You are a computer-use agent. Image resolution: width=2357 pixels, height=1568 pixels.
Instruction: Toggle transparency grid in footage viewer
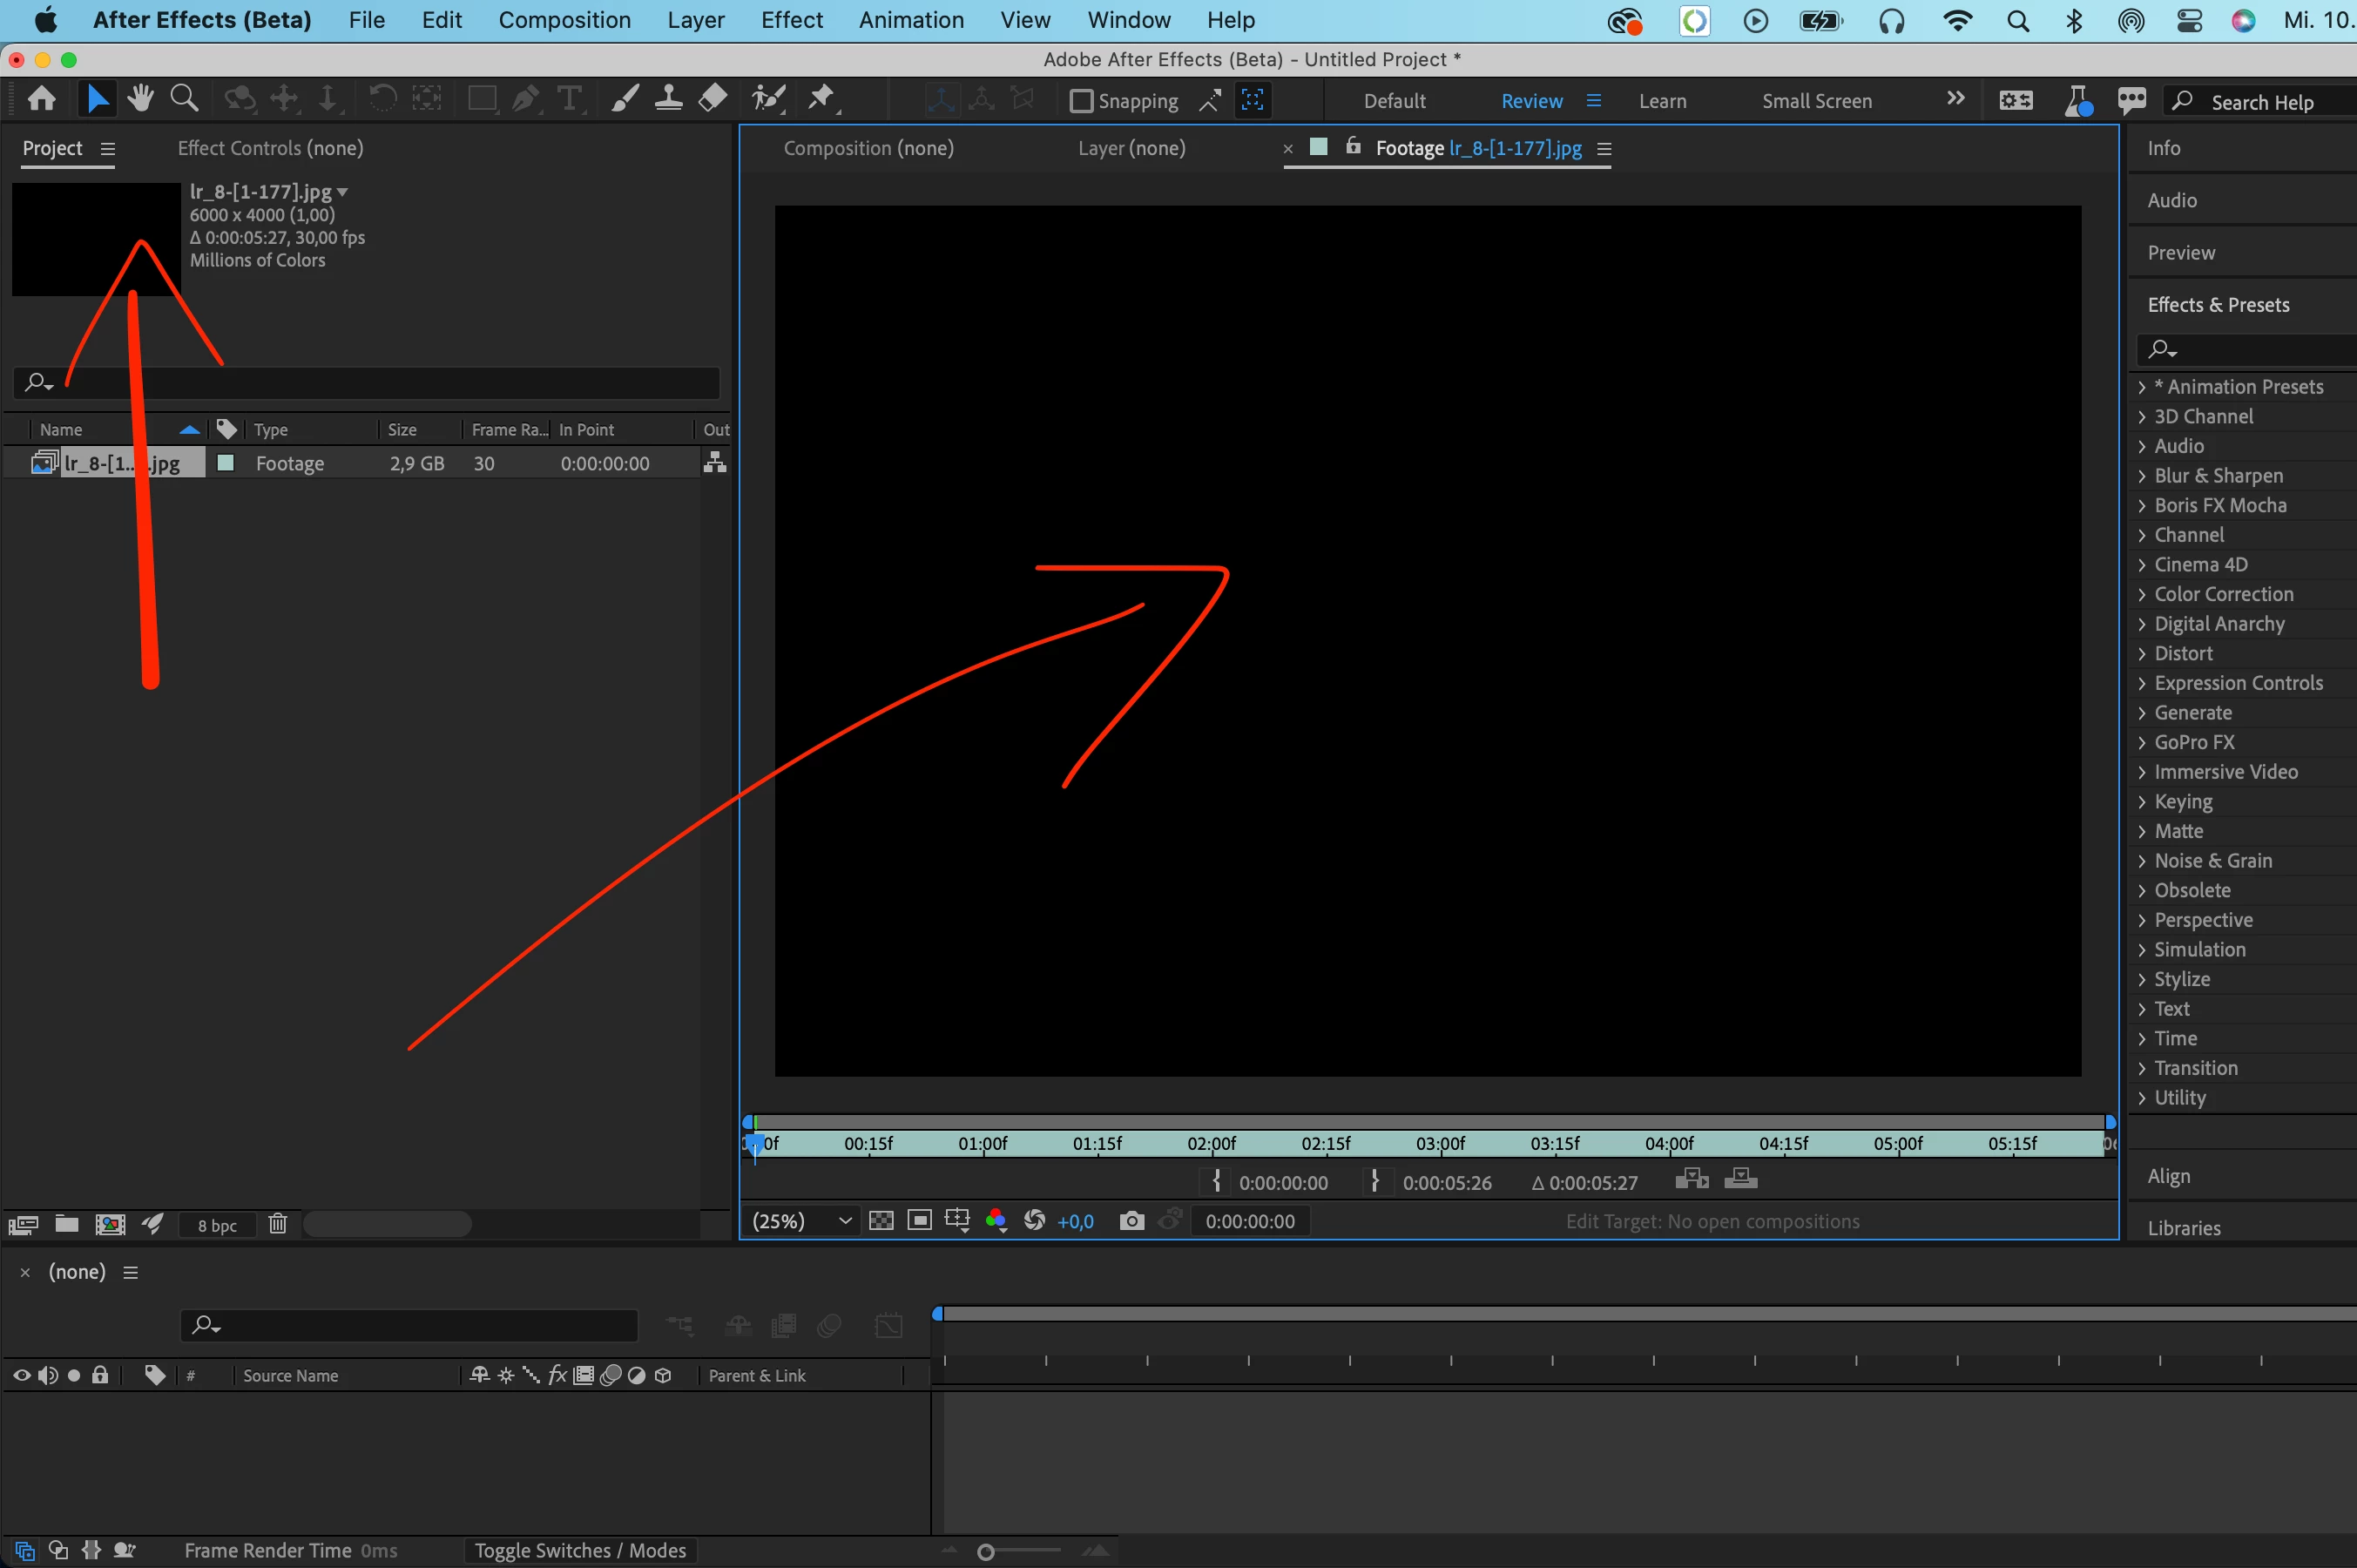pos(881,1221)
